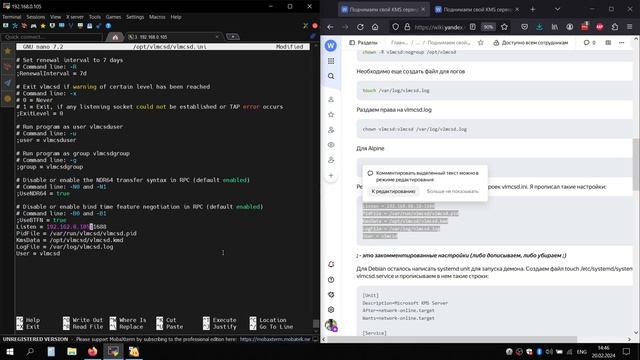
Task: Click Больше не показывать link
Action: click(x=452, y=191)
